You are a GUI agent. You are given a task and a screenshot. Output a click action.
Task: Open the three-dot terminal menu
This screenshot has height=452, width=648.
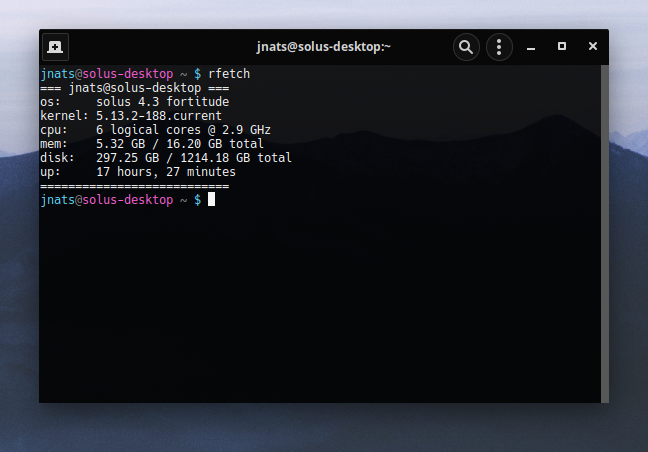(x=499, y=47)
